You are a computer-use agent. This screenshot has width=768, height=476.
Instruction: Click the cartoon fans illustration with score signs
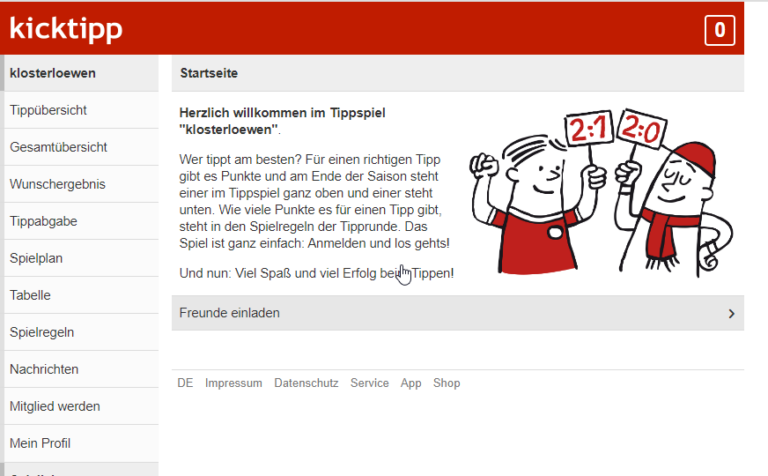pos(601,193)
